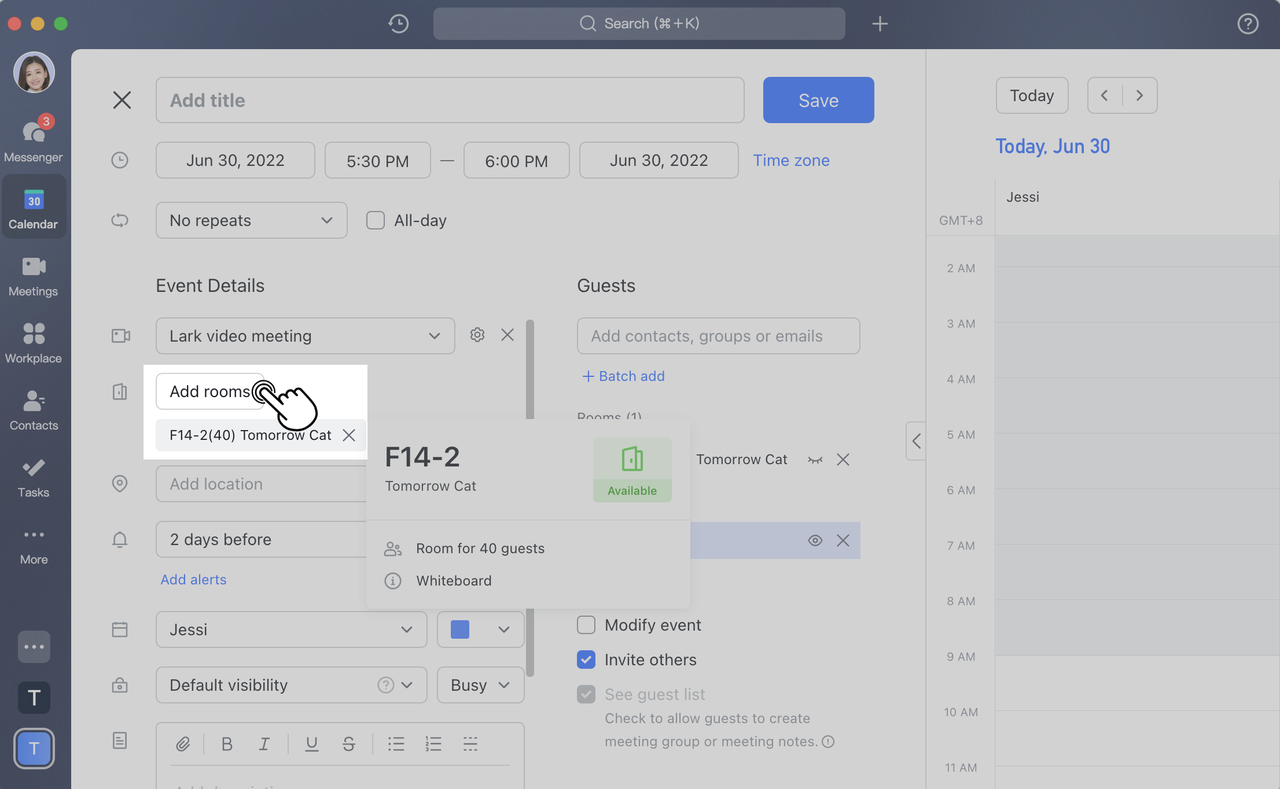The height and width of the screenshot is (789, 1280).
Task: Enable the All-day checkbox
Action: [376, 221]
